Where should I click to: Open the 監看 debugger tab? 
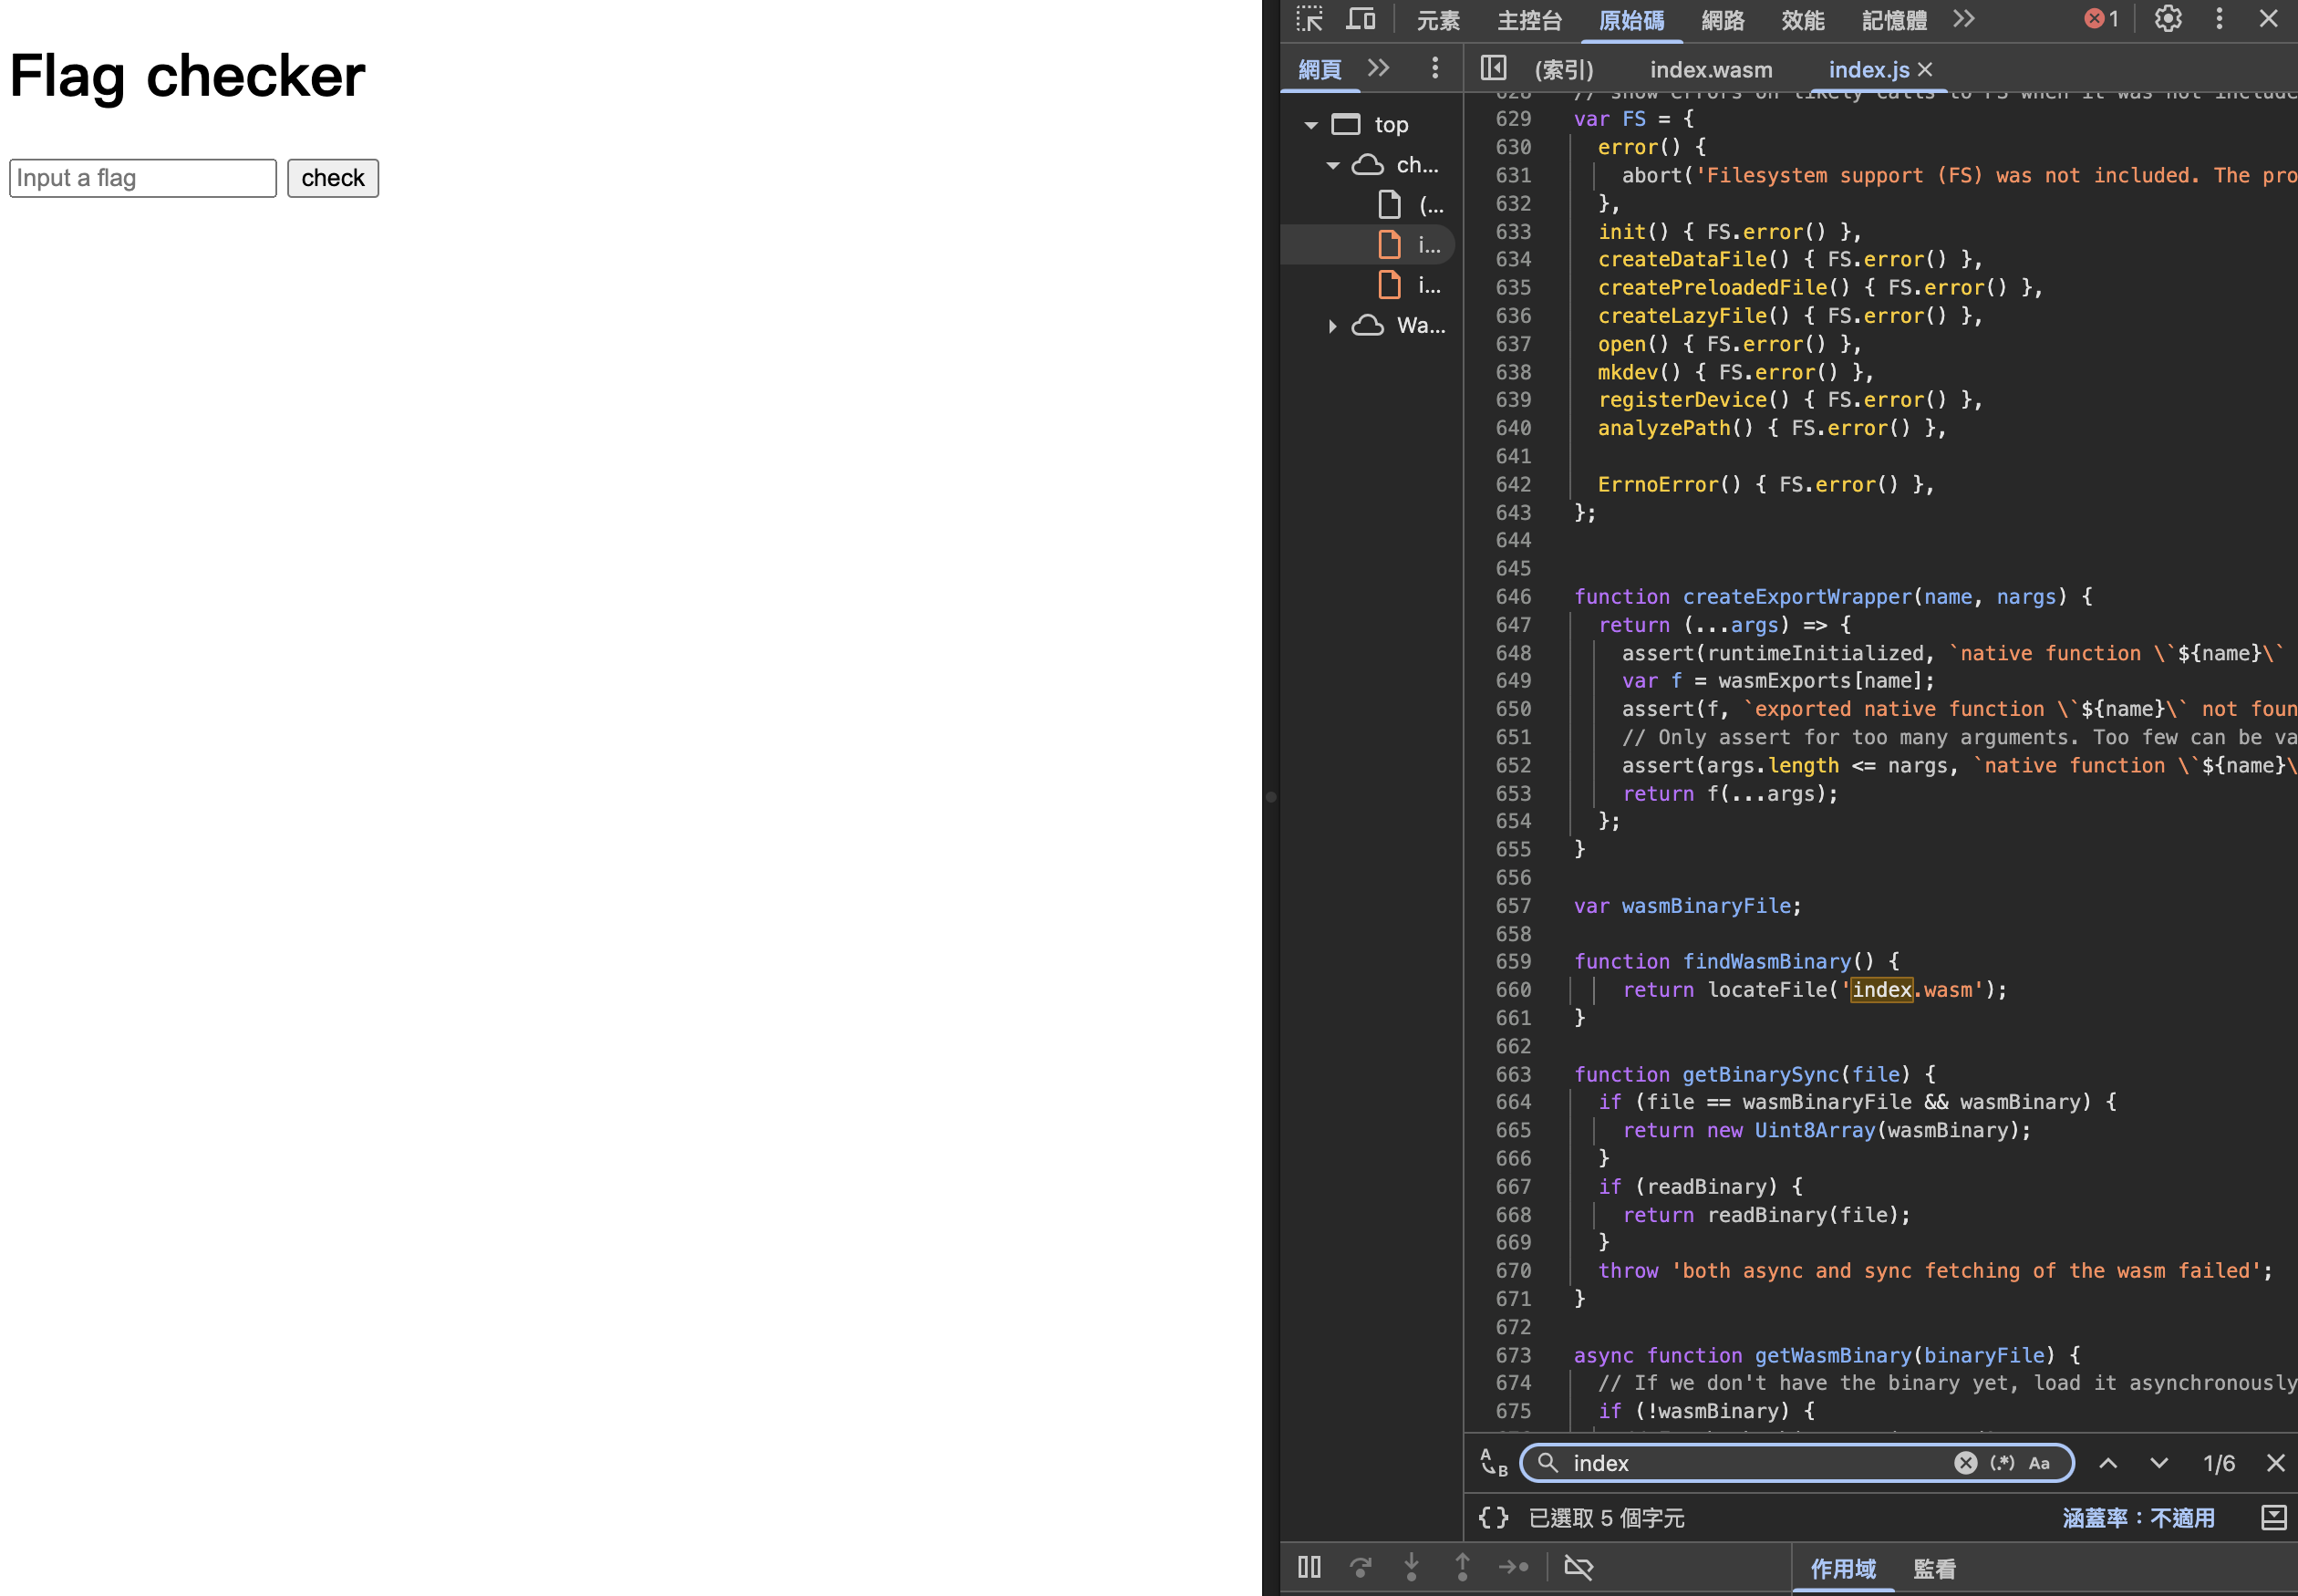click(x=1933, y=1568)
